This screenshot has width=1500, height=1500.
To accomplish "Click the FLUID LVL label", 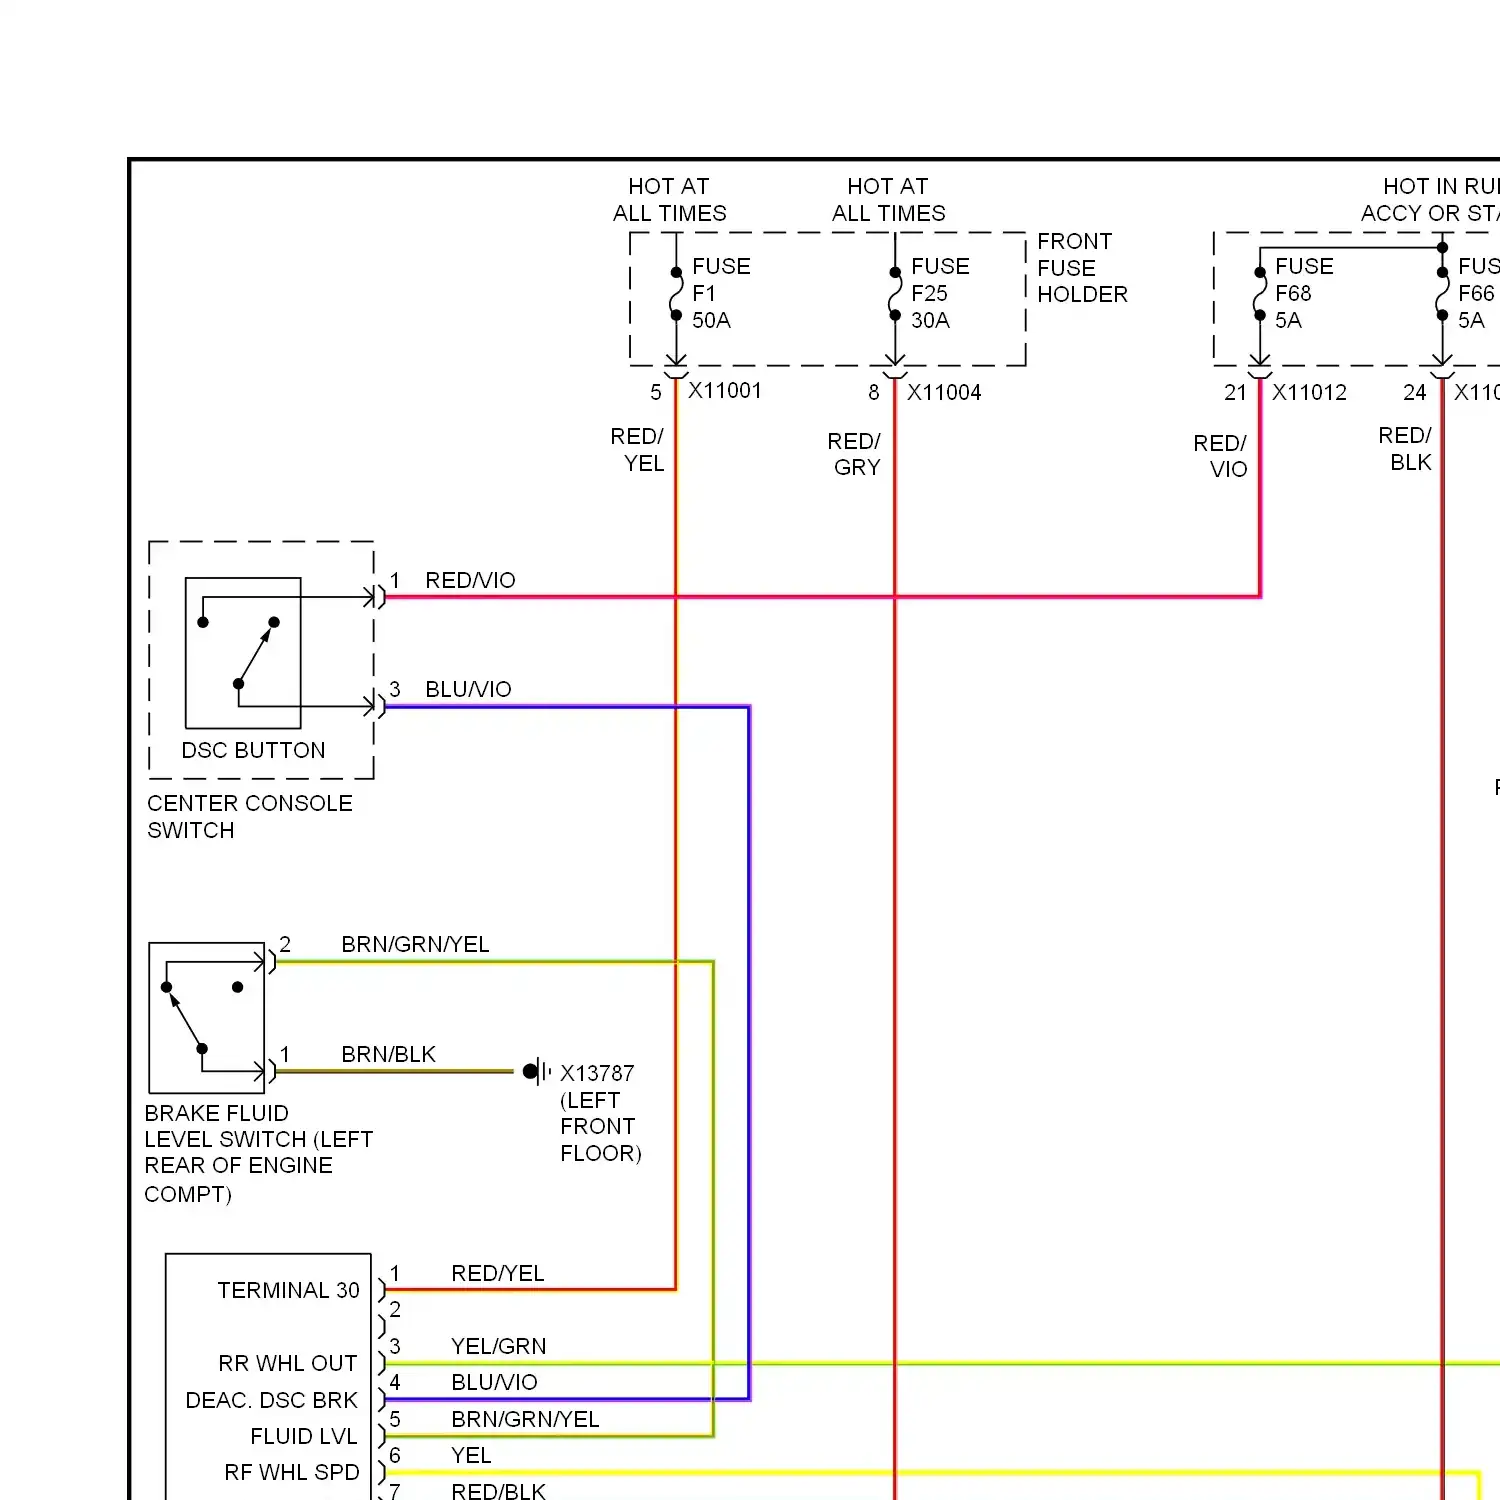I will [303, 1436].
